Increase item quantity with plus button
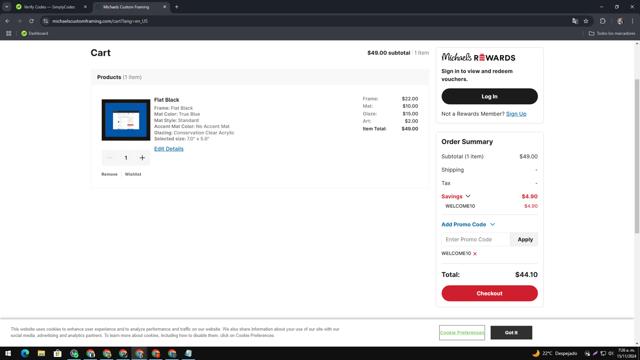Image resolution: width=640 pixels, height=360 pixels. [x=142, y=158]
